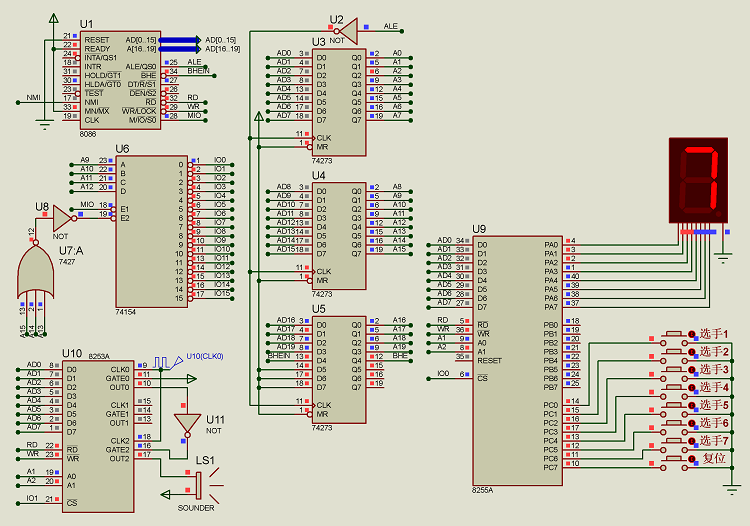Toggle the 选手1 push button
The image size is (750, 526).
click(x=674, y=337)
